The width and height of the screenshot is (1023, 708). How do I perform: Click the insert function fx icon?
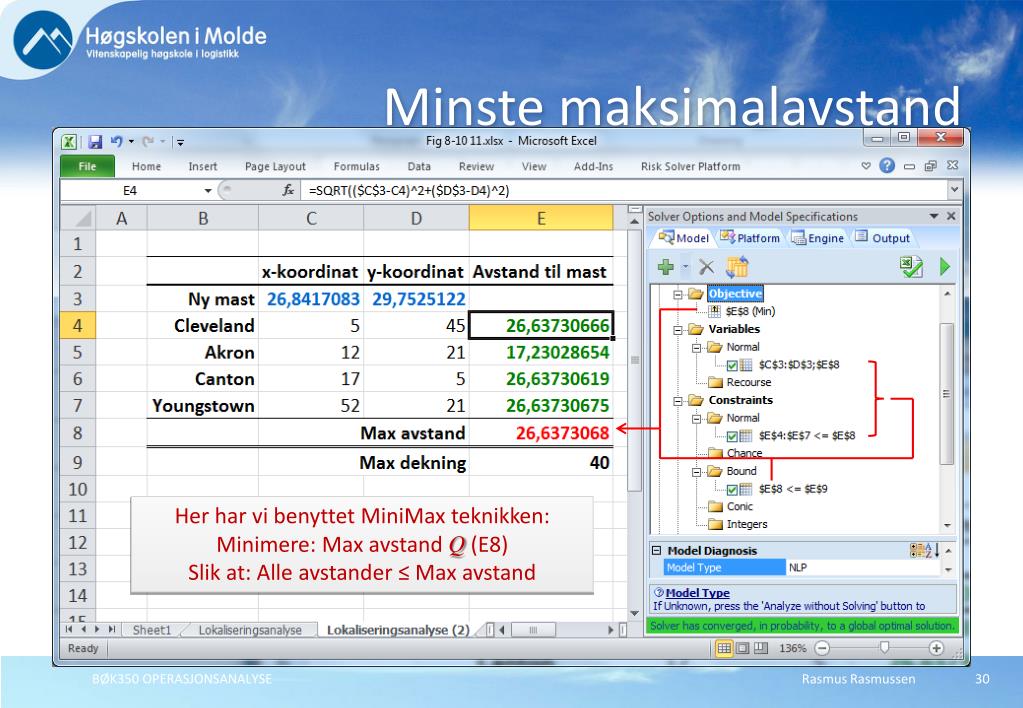point(288,191)
